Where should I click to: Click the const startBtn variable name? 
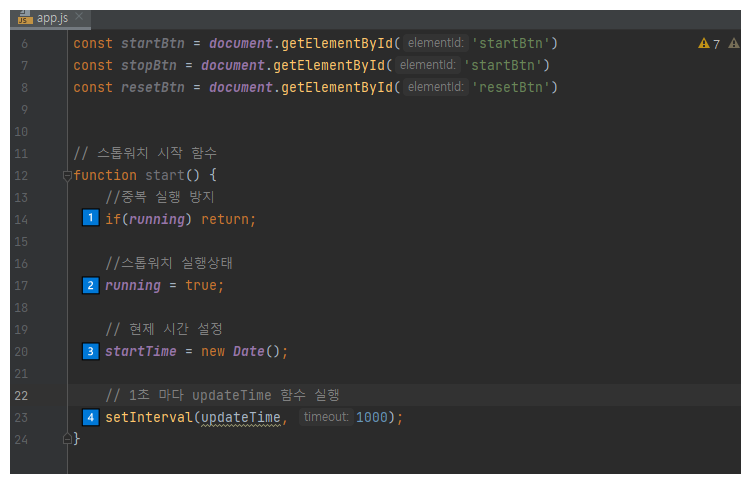152,44
